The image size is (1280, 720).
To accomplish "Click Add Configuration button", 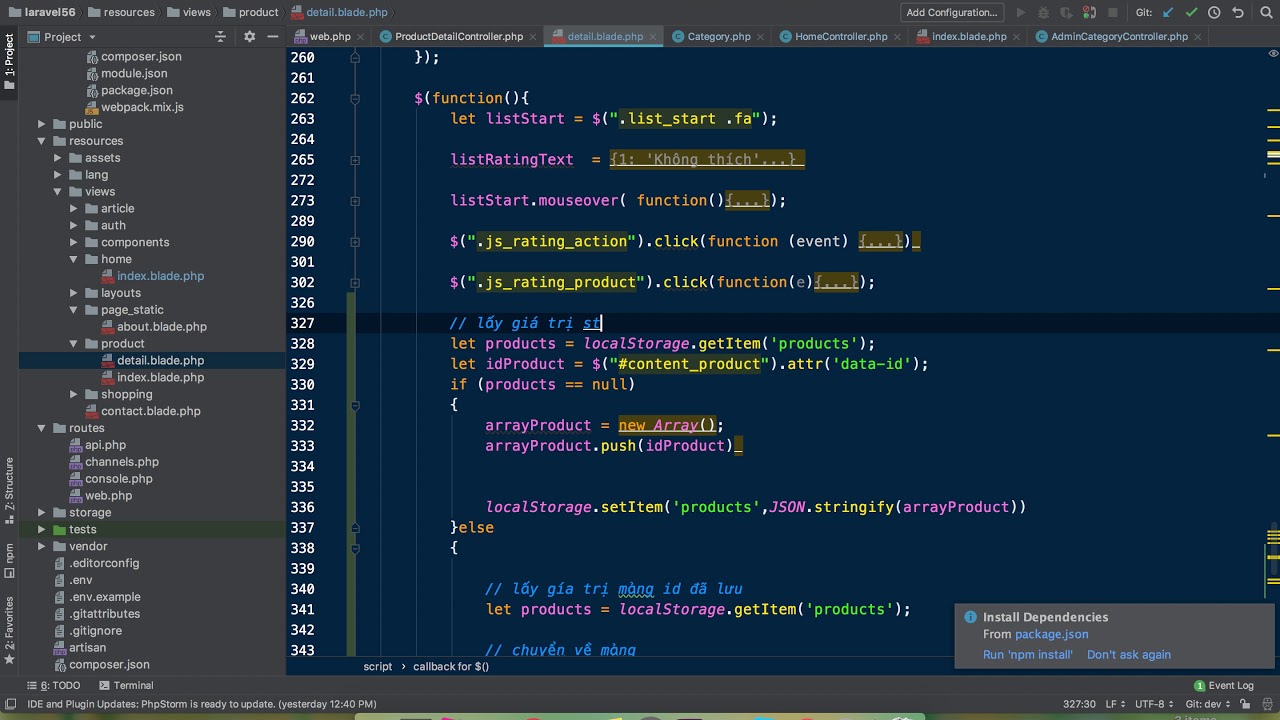I will click(x=951, y=12).
